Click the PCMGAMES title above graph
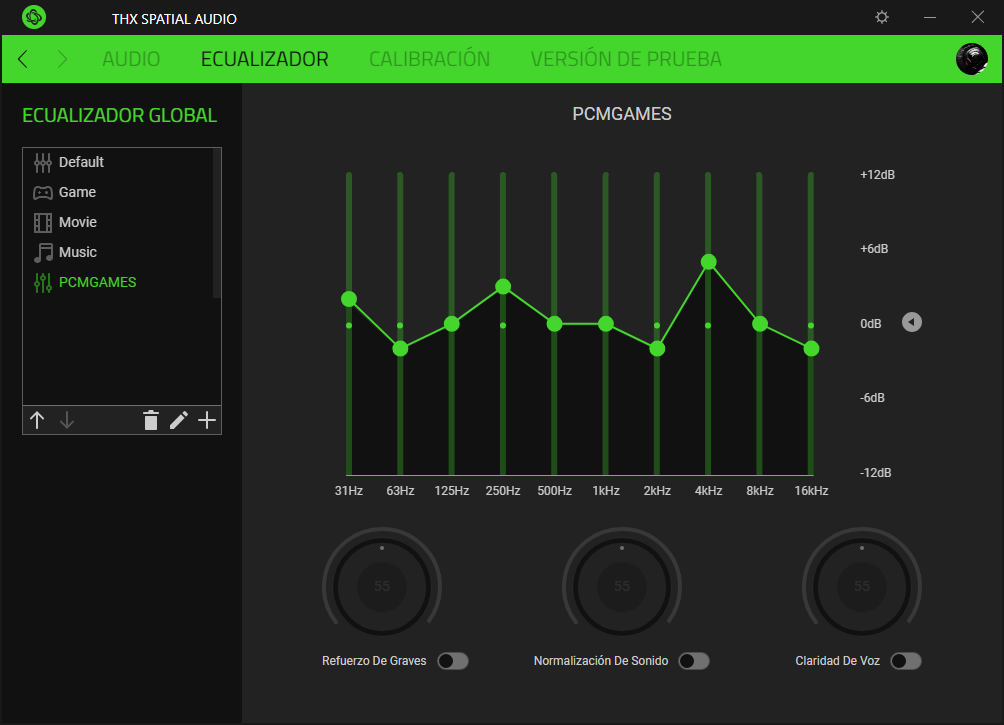Viewport: 1004px width, 725px height. pyautogui.click(x=622, y=114)
